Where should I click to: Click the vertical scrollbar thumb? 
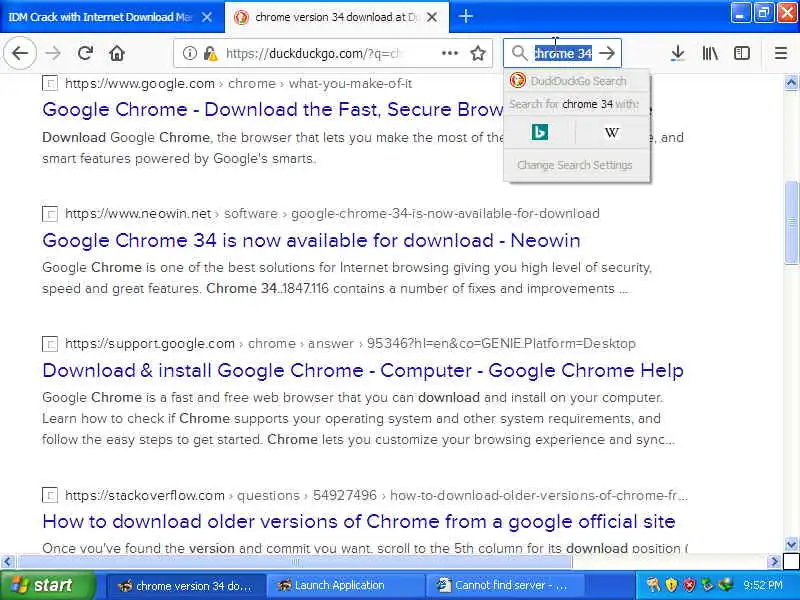point(791,222)
